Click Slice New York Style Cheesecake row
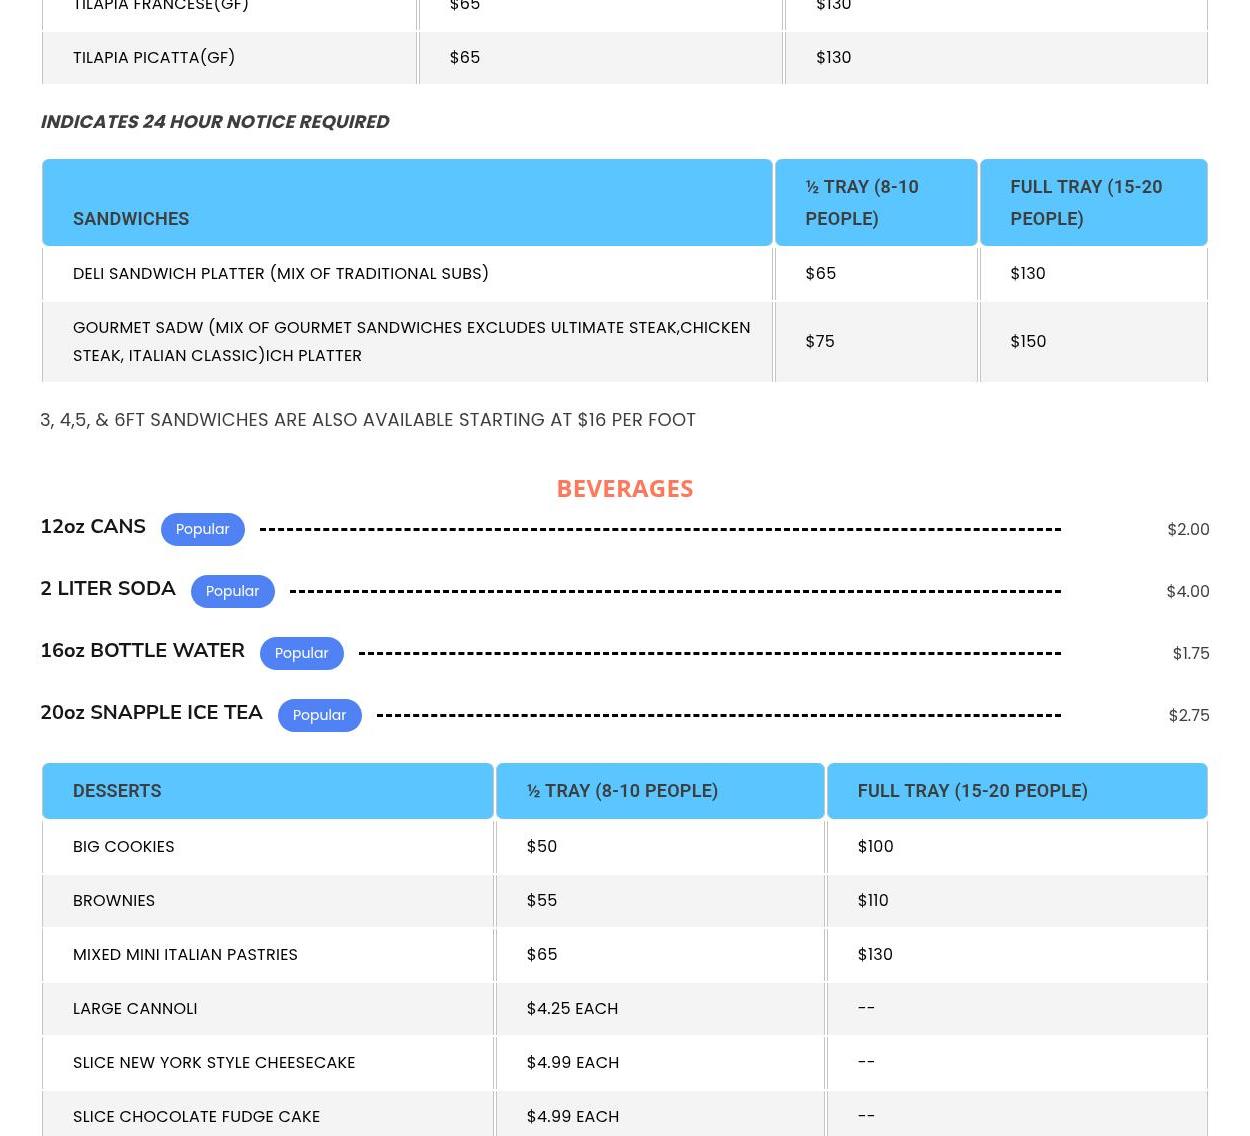Viewport: 1250px width, 1136px height. pos(214,1062)
